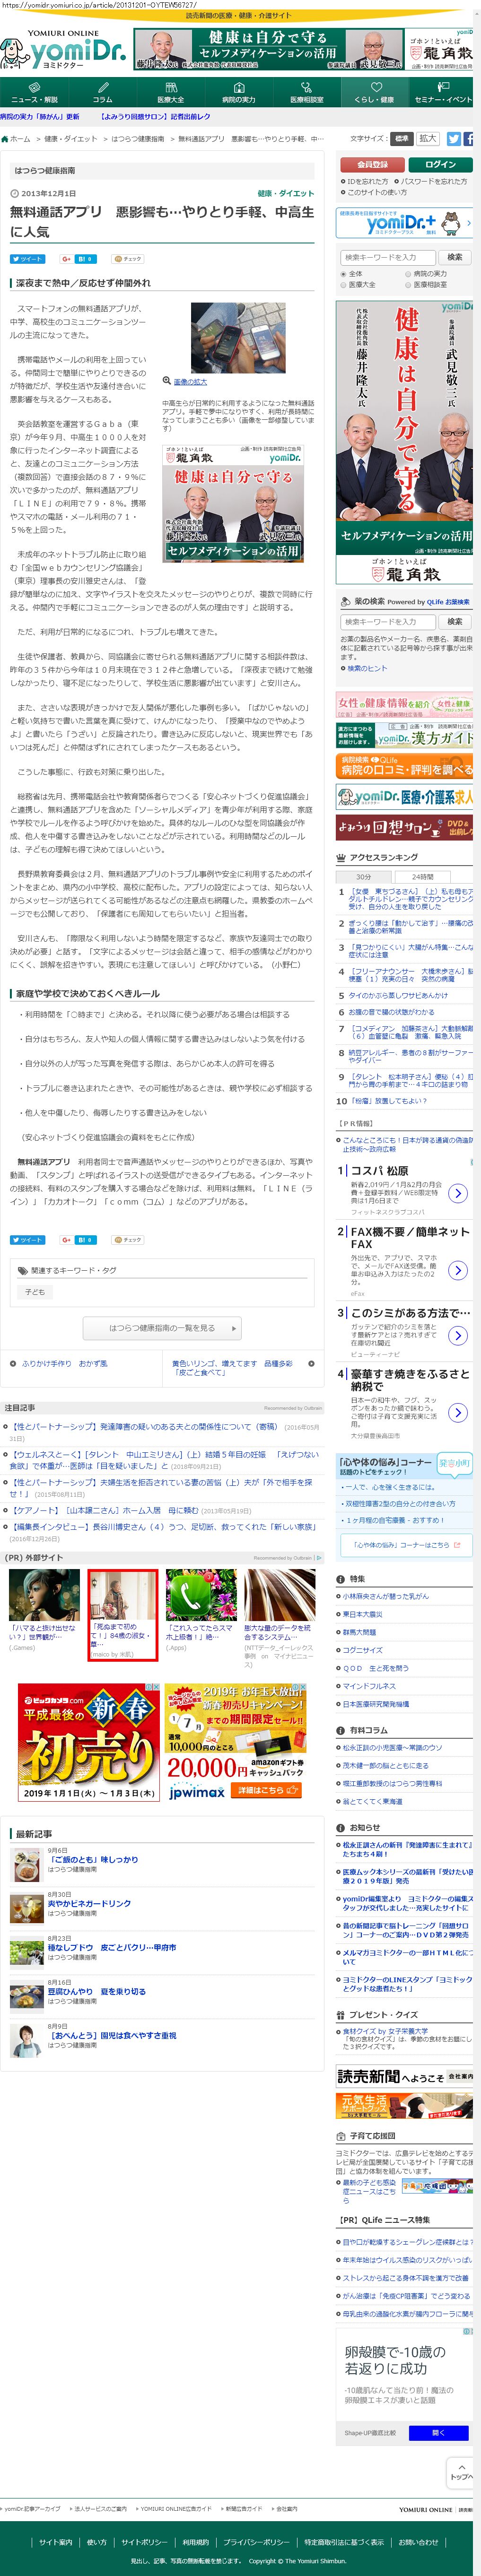Focus the site 検索キーワードを入力 field
The width and height of the screenshot is (481, 2576).
tap(388, 257)
